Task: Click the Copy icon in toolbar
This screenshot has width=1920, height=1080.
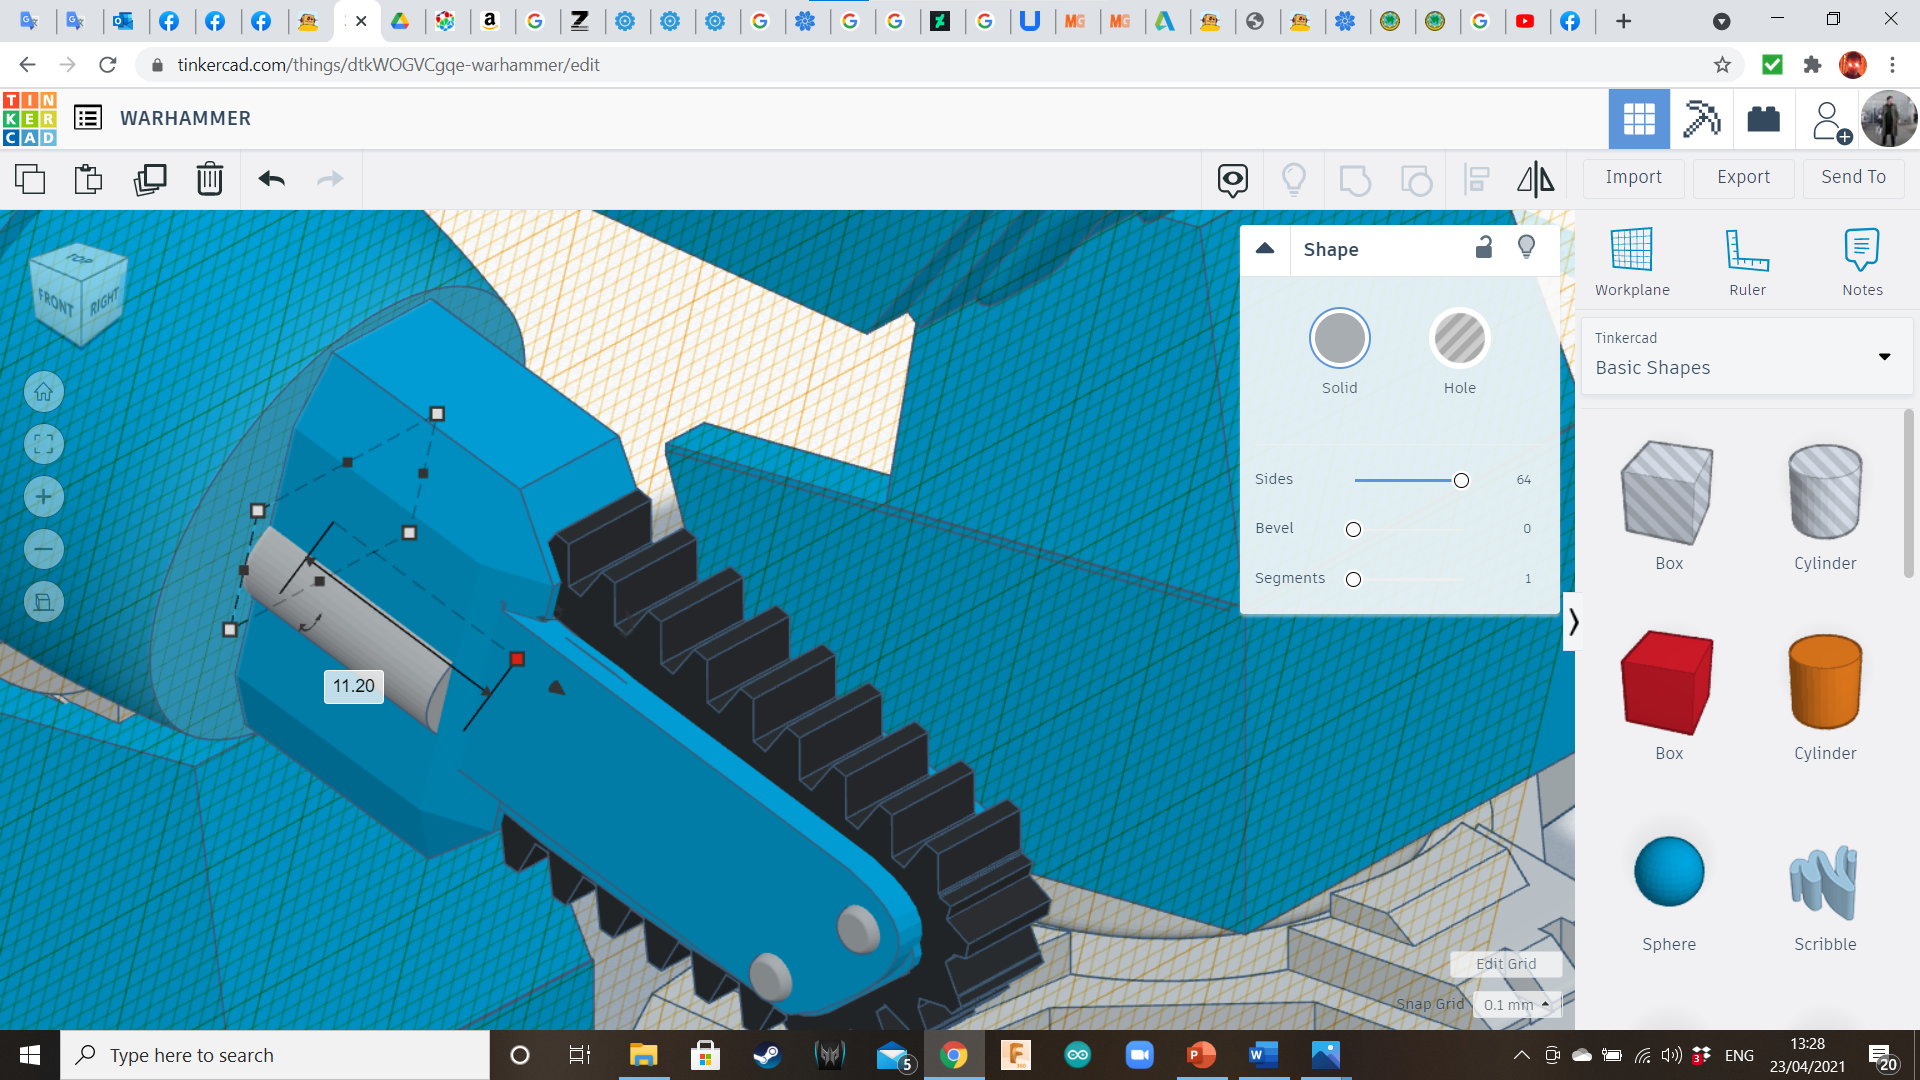Action: [30, 179]
